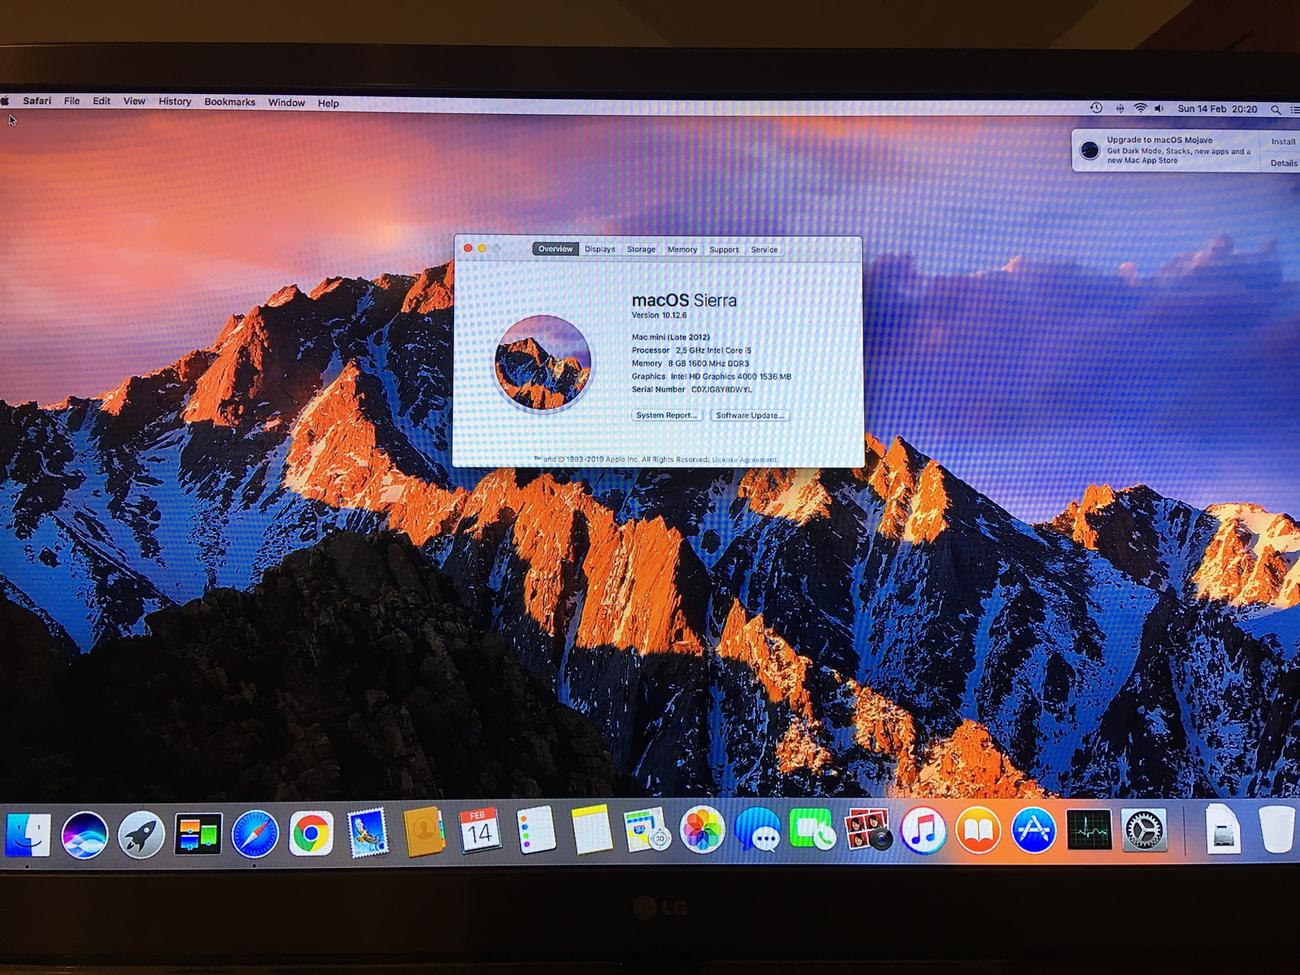Click the macOS Sierra mountain image
This screenshot has width=1300, height=975.
[543, 362]
